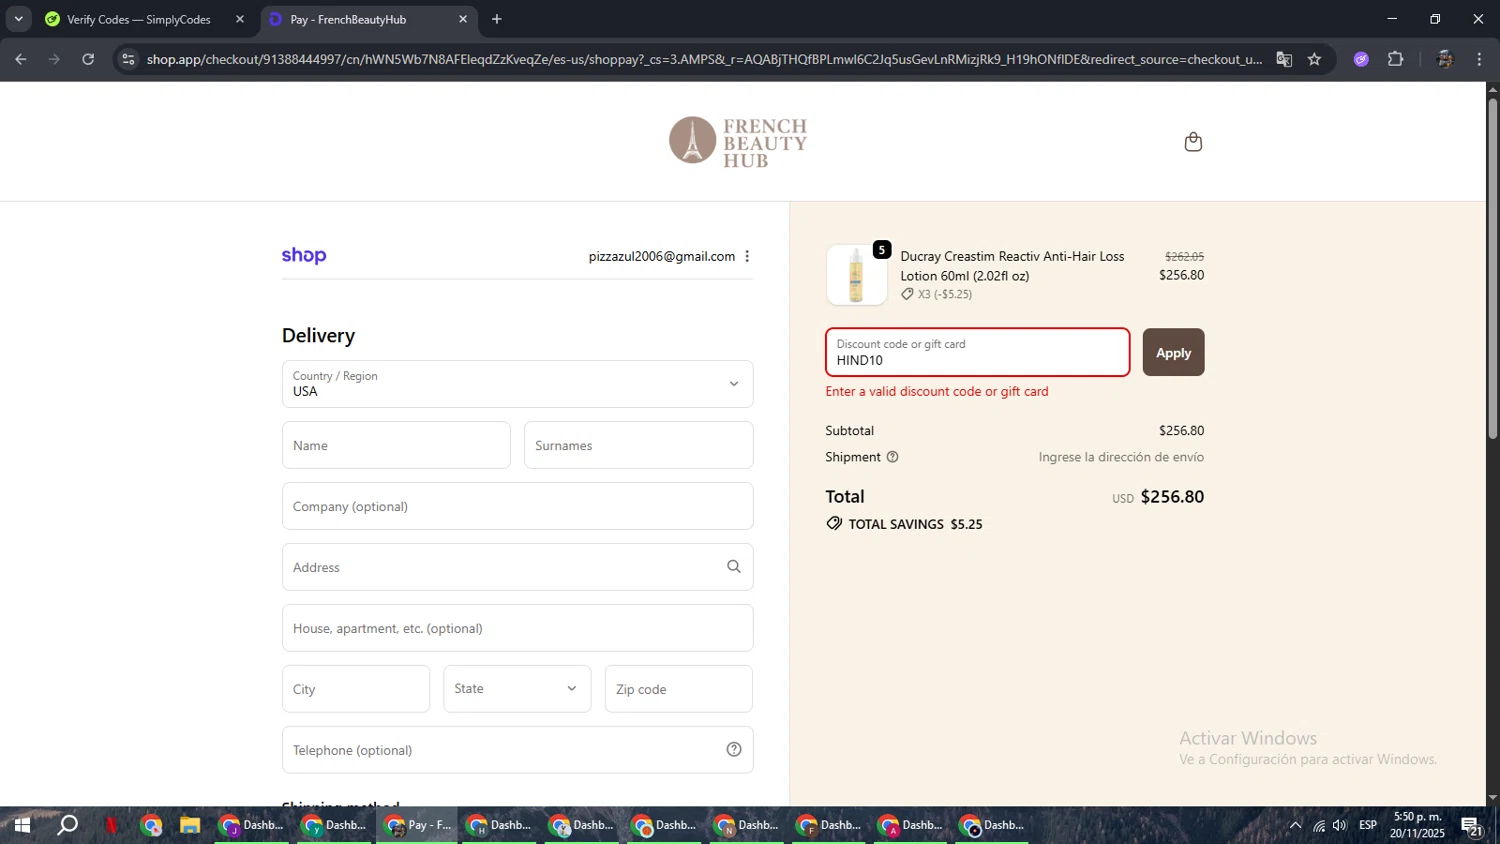The height and width of the screenshot is (844, 1500).
Task: Show hidden system tray icons
Action: pyautogui.click(x=1295, y=825)
